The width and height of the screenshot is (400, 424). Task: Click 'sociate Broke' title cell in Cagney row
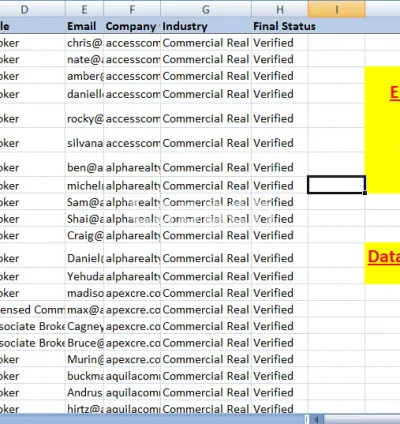tap(32, 326)
